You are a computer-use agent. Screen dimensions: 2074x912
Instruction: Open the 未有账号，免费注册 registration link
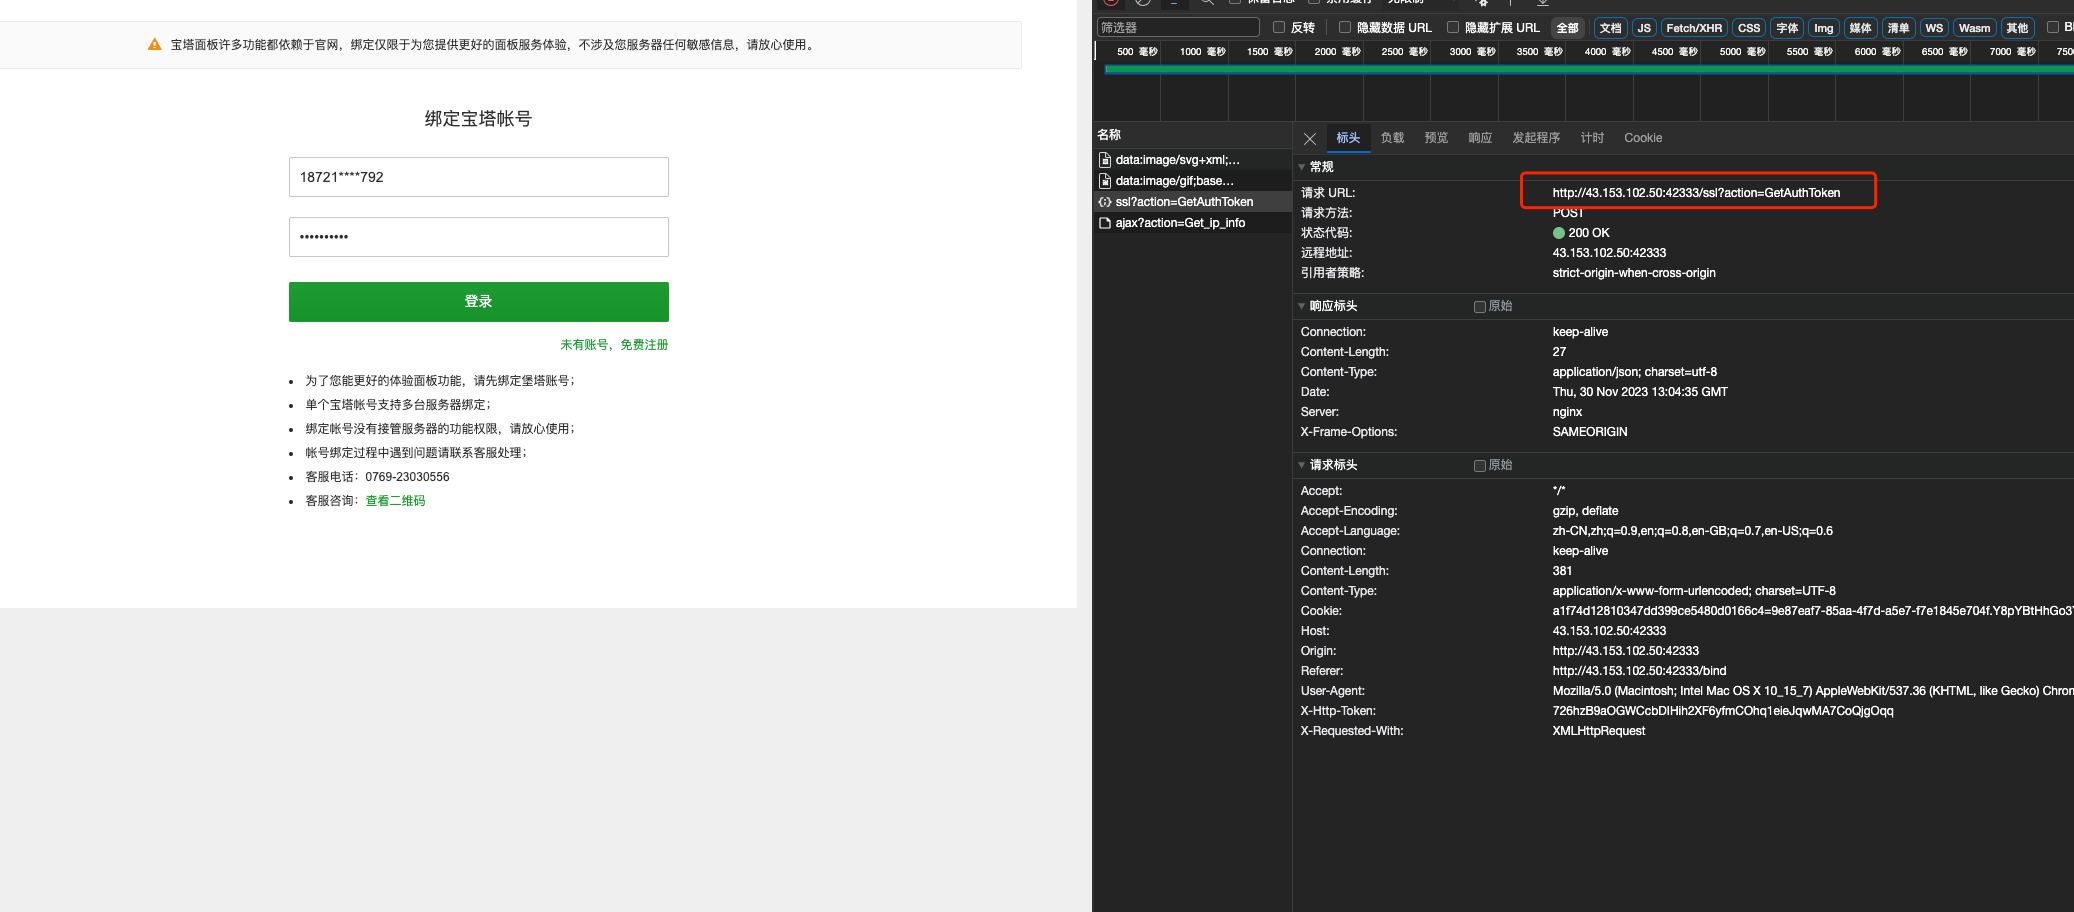(x=614, y=345)
